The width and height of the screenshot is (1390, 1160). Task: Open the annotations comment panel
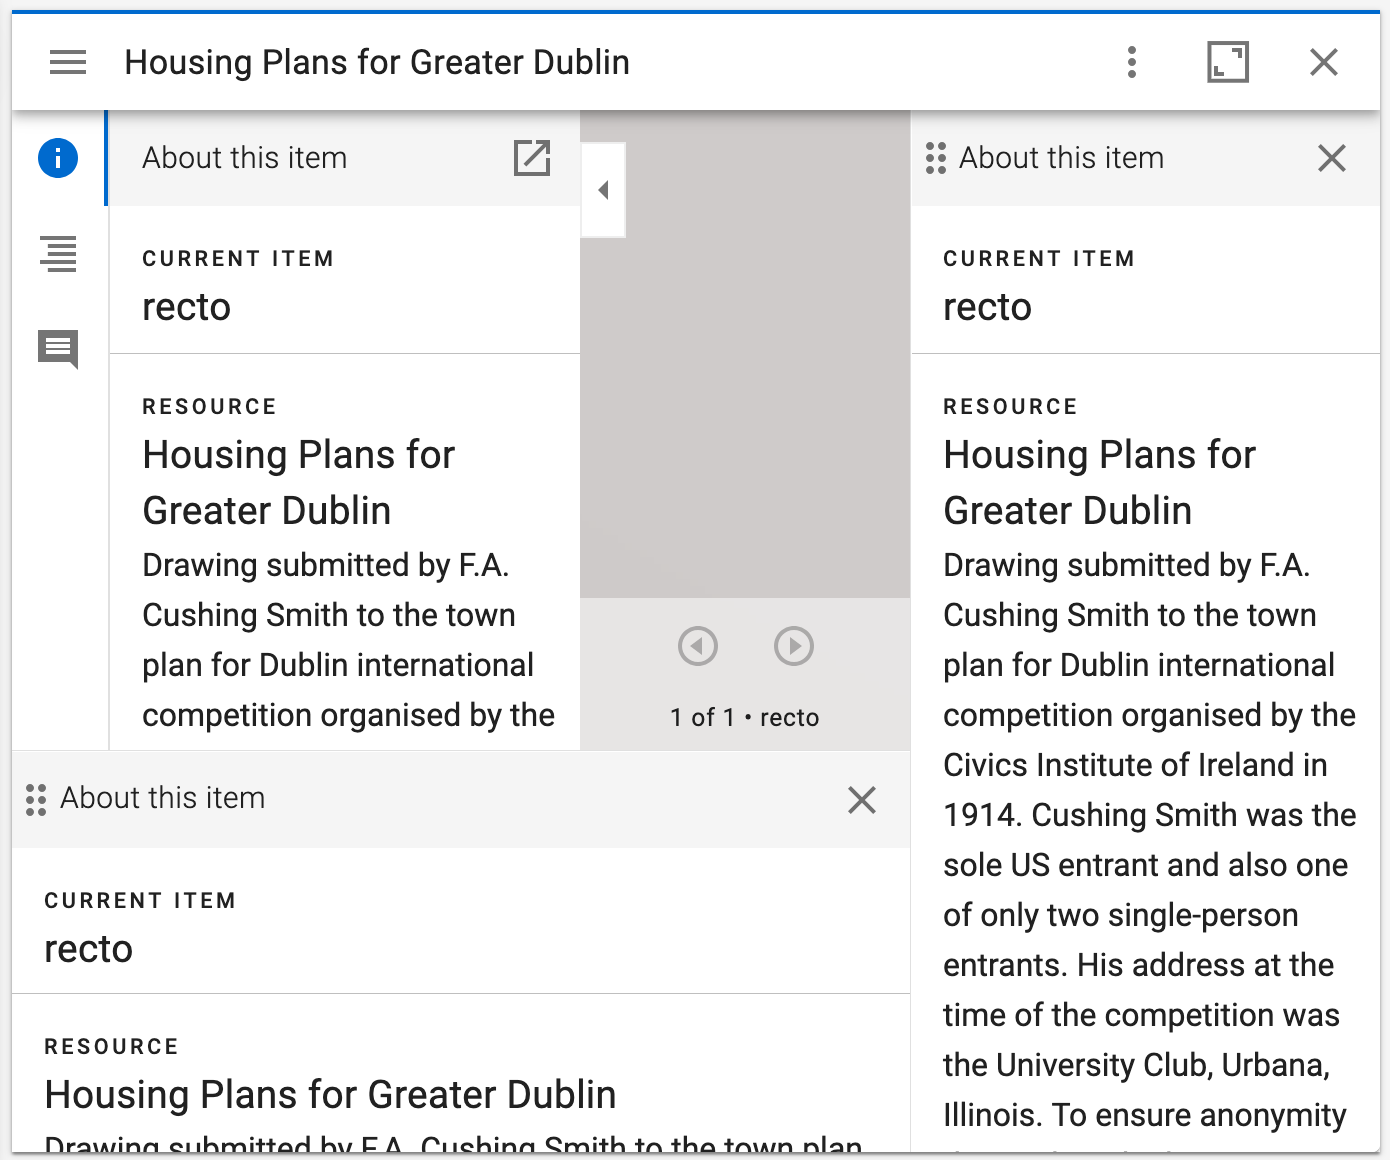(x=57, y=349)
